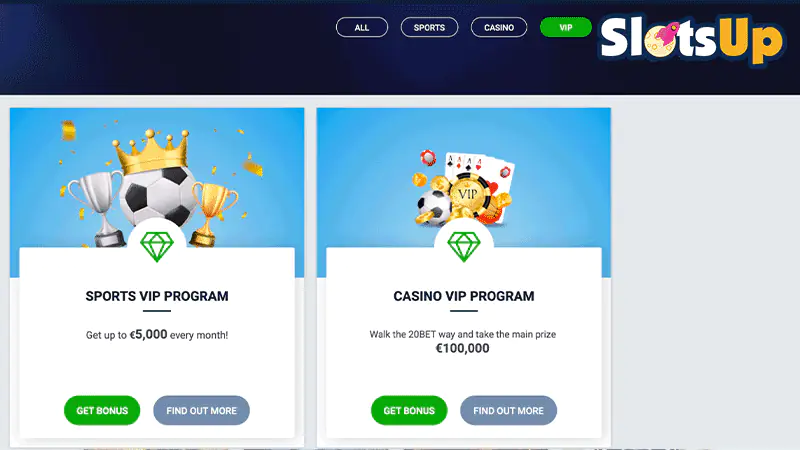This screenshot has height=450, width=800.
Task: Get bonus for Sports VIP Program
Action: click(102, 410)
